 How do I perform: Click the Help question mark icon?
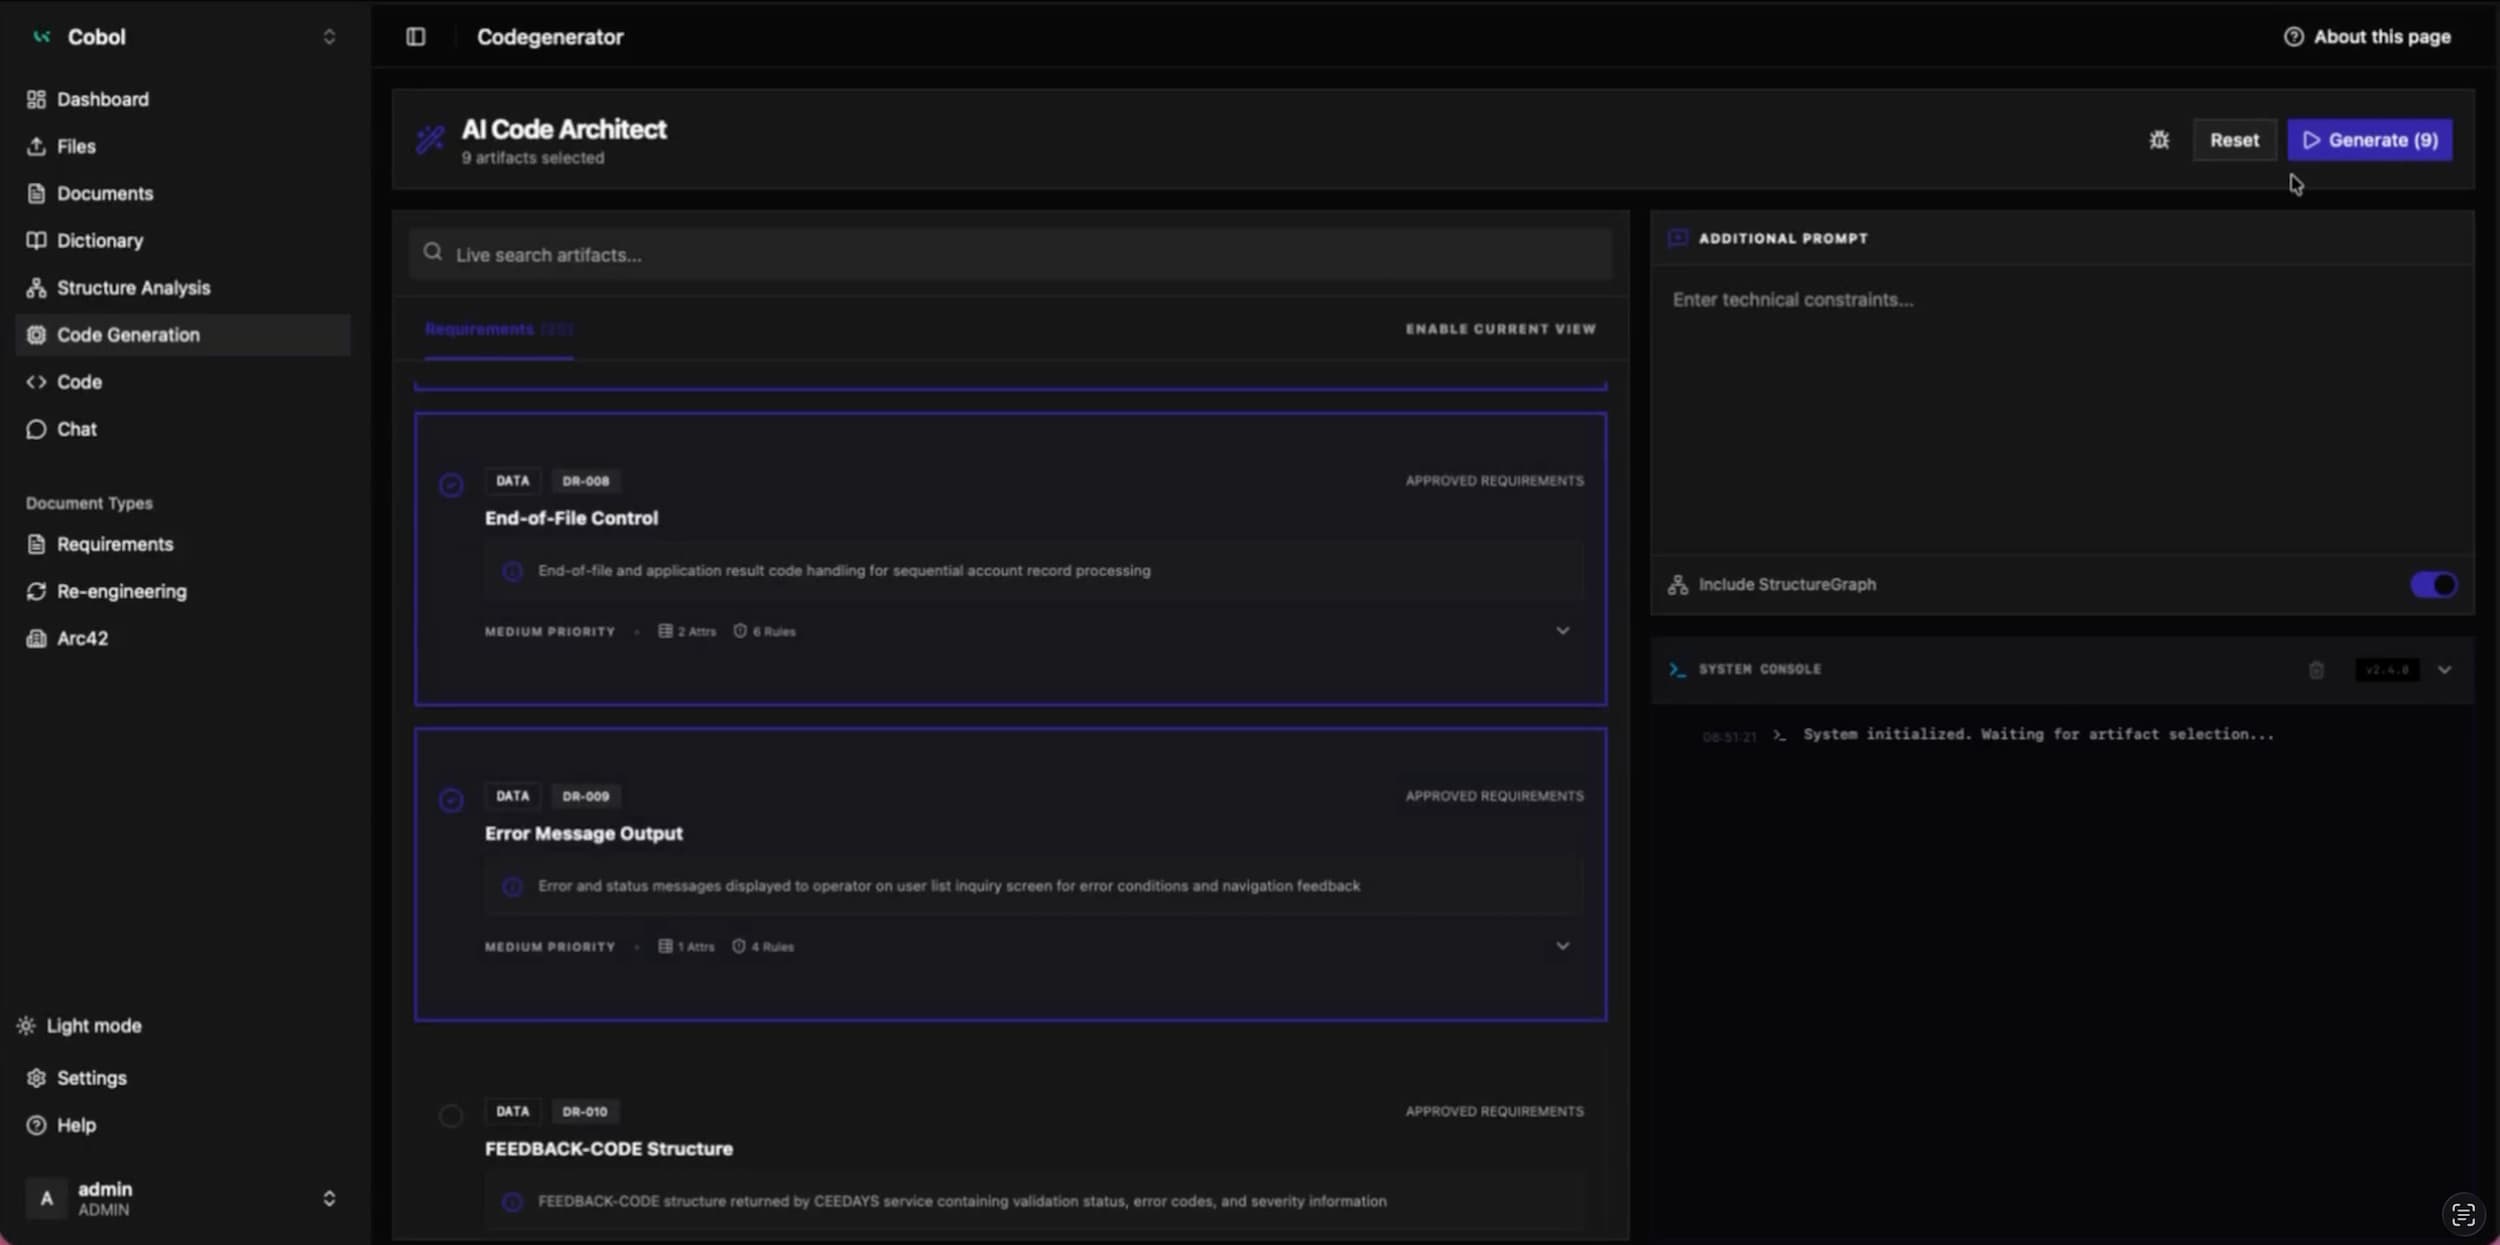(36, 1125)
